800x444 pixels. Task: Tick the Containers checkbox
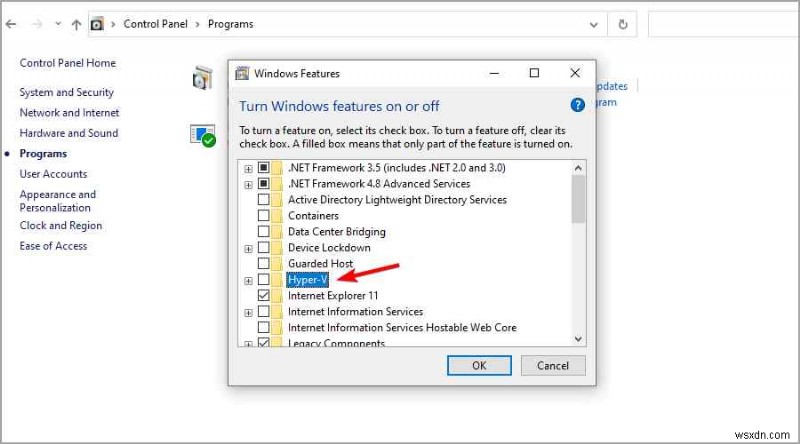263,216
